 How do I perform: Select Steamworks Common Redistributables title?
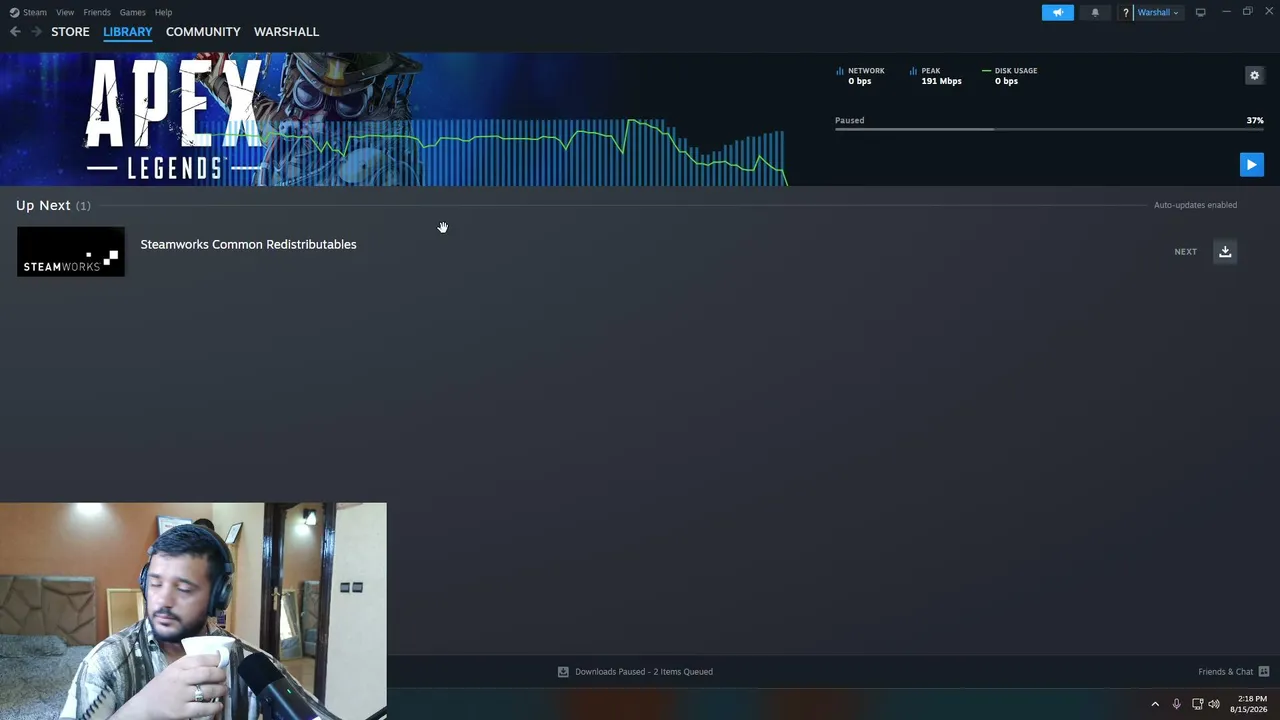[x=248, y=244]
